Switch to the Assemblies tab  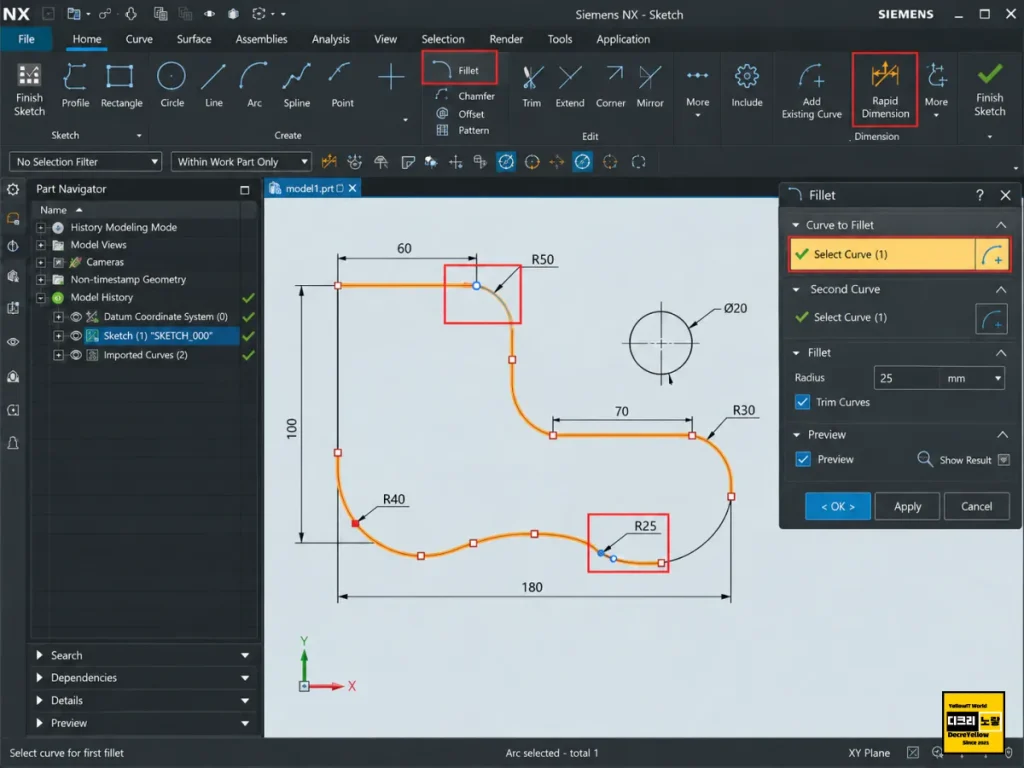coord(261,39)
